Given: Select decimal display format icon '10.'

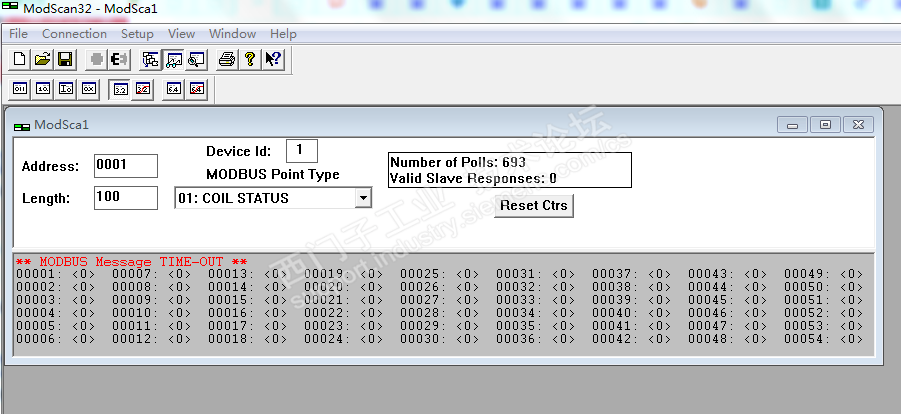Looking at the screenshot, I should click(43, 89).
